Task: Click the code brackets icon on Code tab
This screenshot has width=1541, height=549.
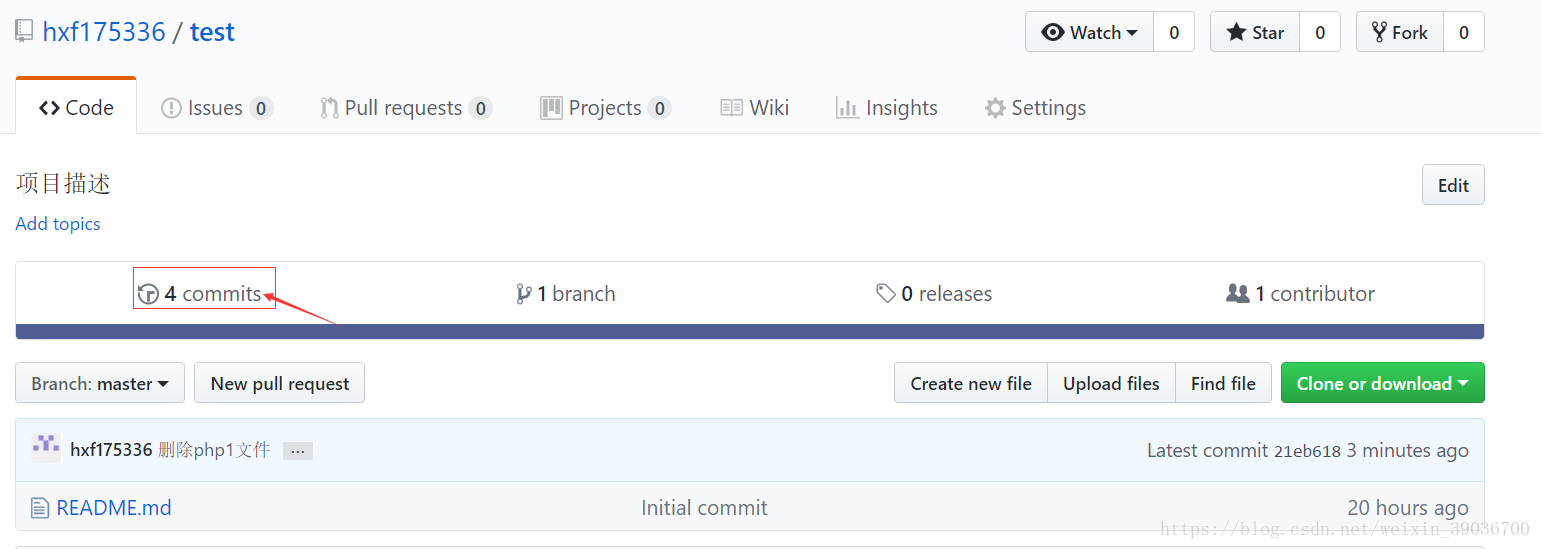Action: pyautogui.click(x=49, y=108)
